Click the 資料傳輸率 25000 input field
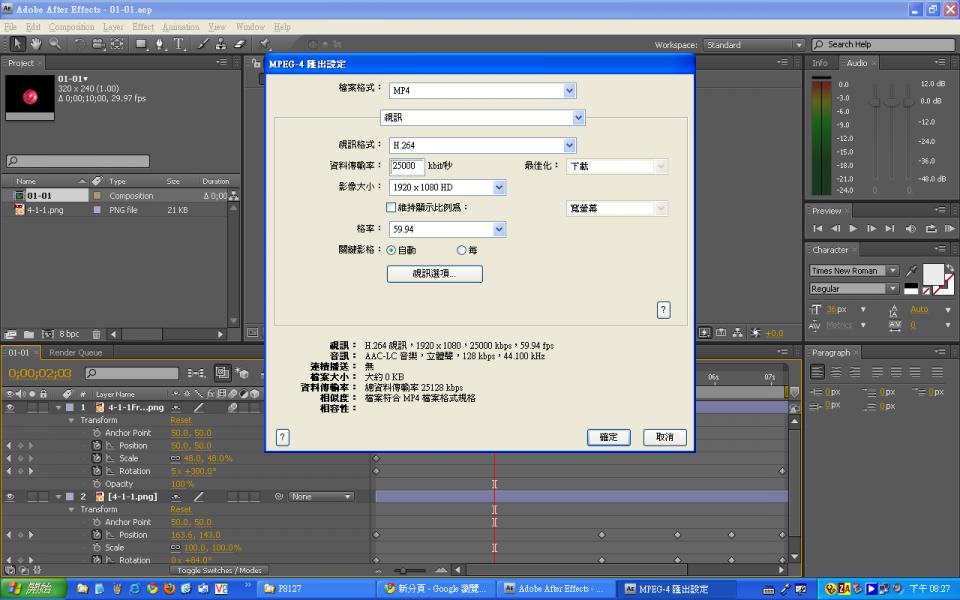The height and width of the screenshot is (600, 960). 406,166
